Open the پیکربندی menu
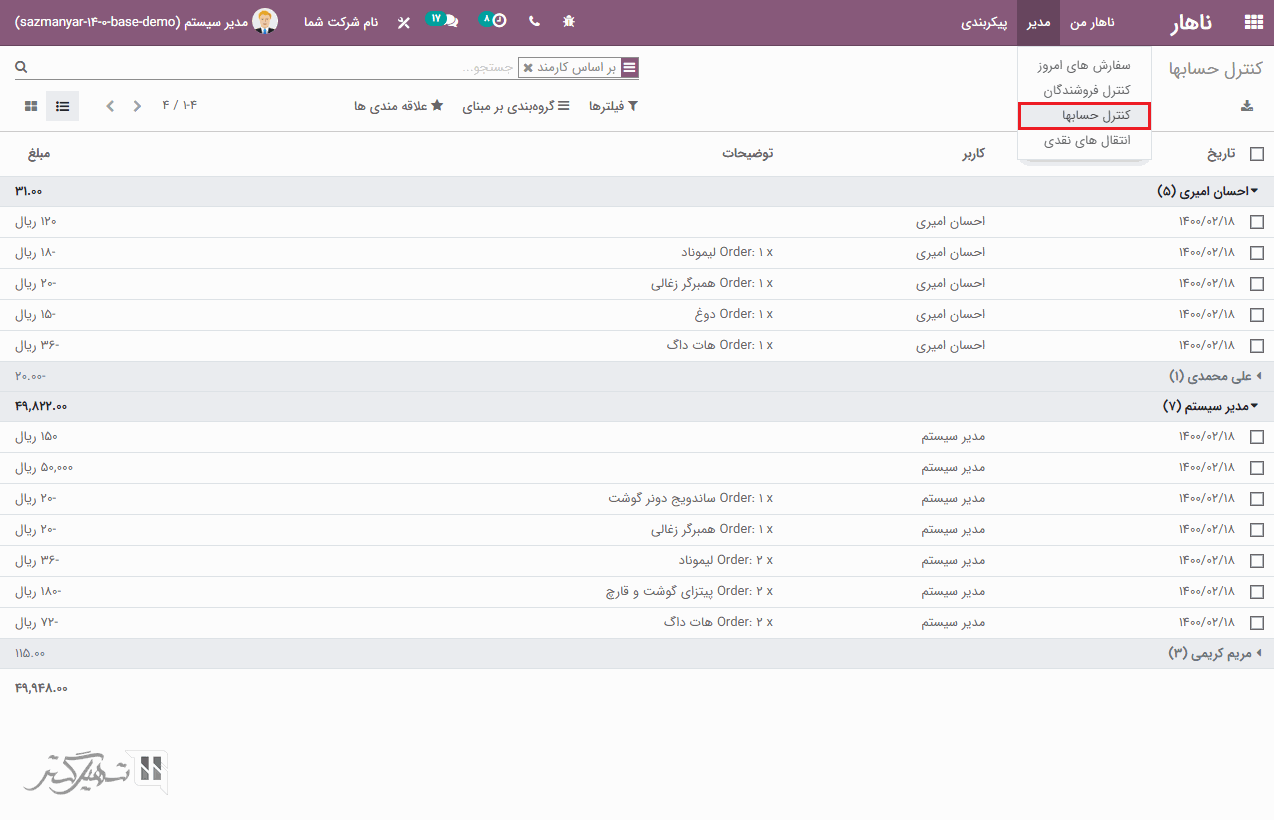 click(985, 21)
